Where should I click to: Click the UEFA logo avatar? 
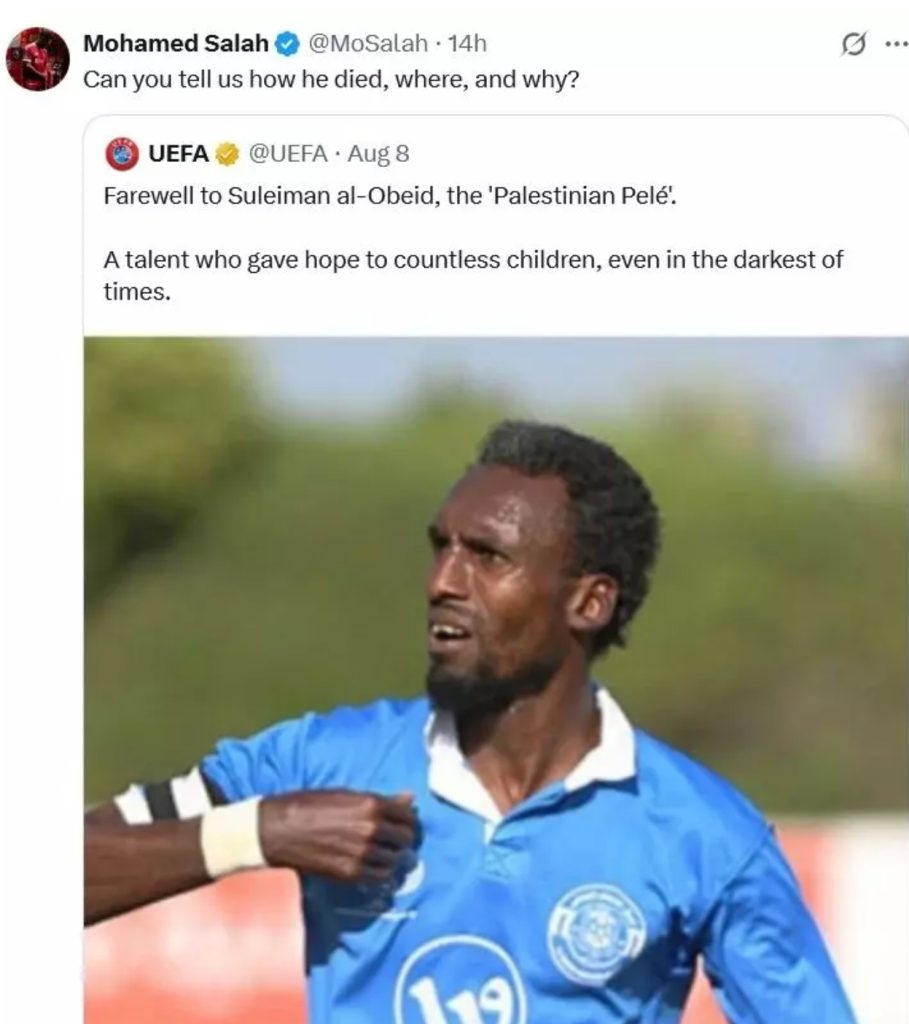tap(121, 154)
